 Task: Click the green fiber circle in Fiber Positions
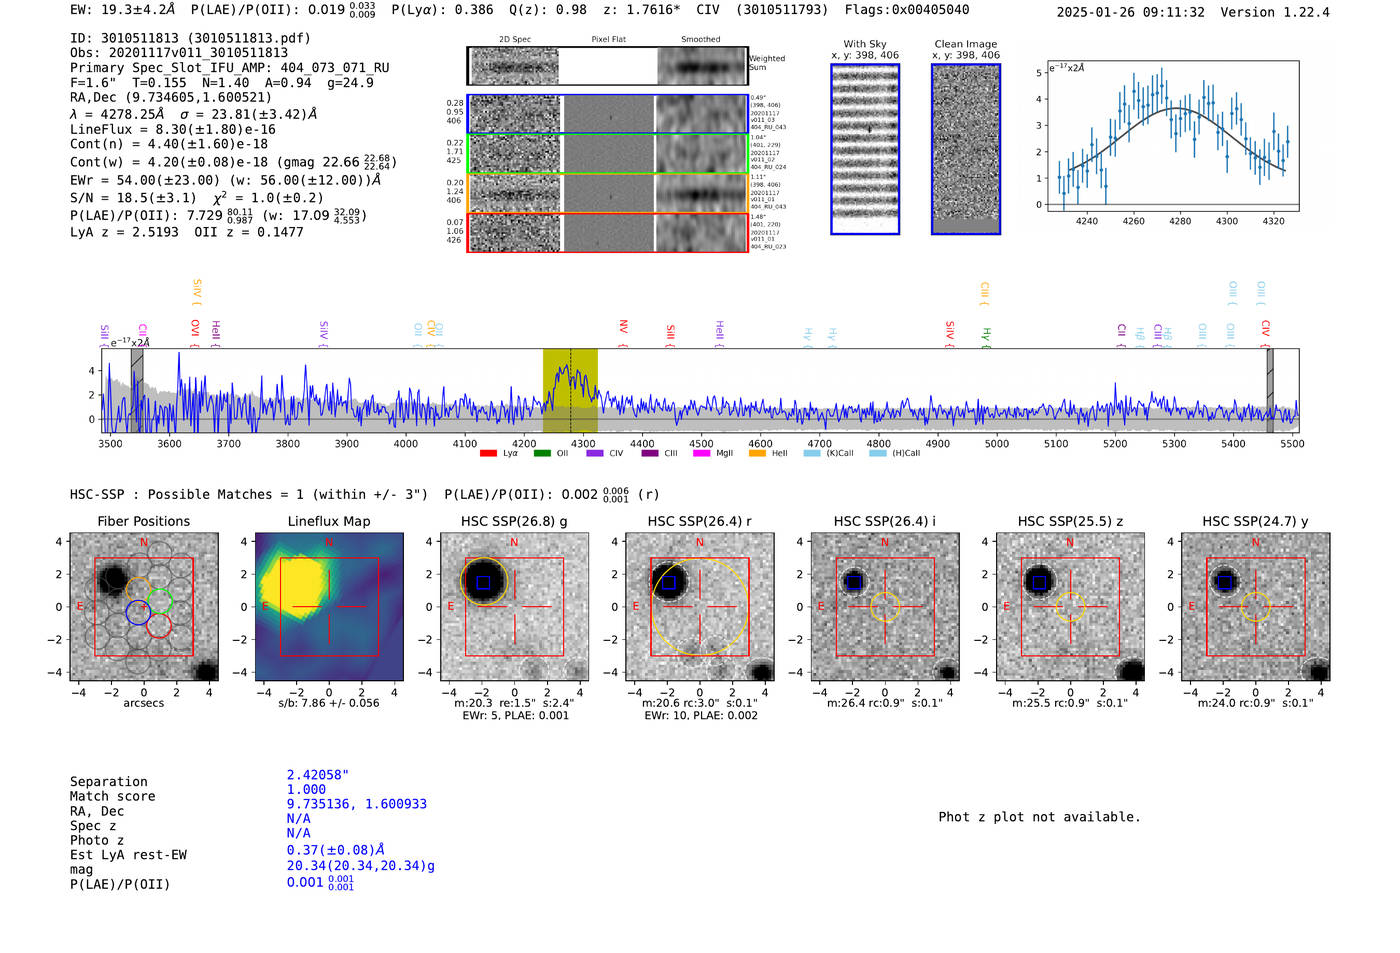click(159, 601)
